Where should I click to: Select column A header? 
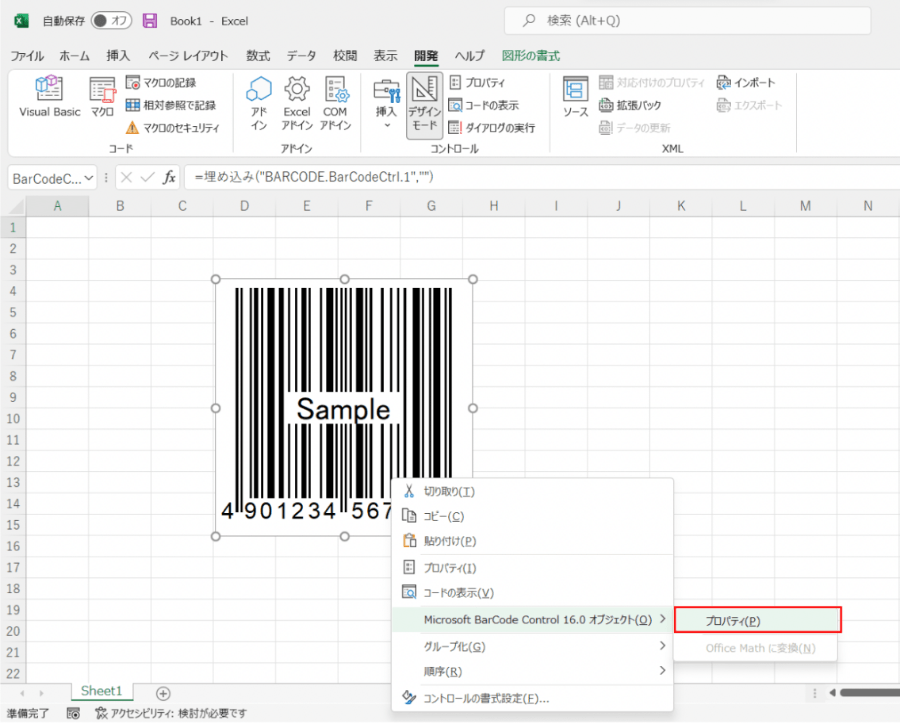57,206
